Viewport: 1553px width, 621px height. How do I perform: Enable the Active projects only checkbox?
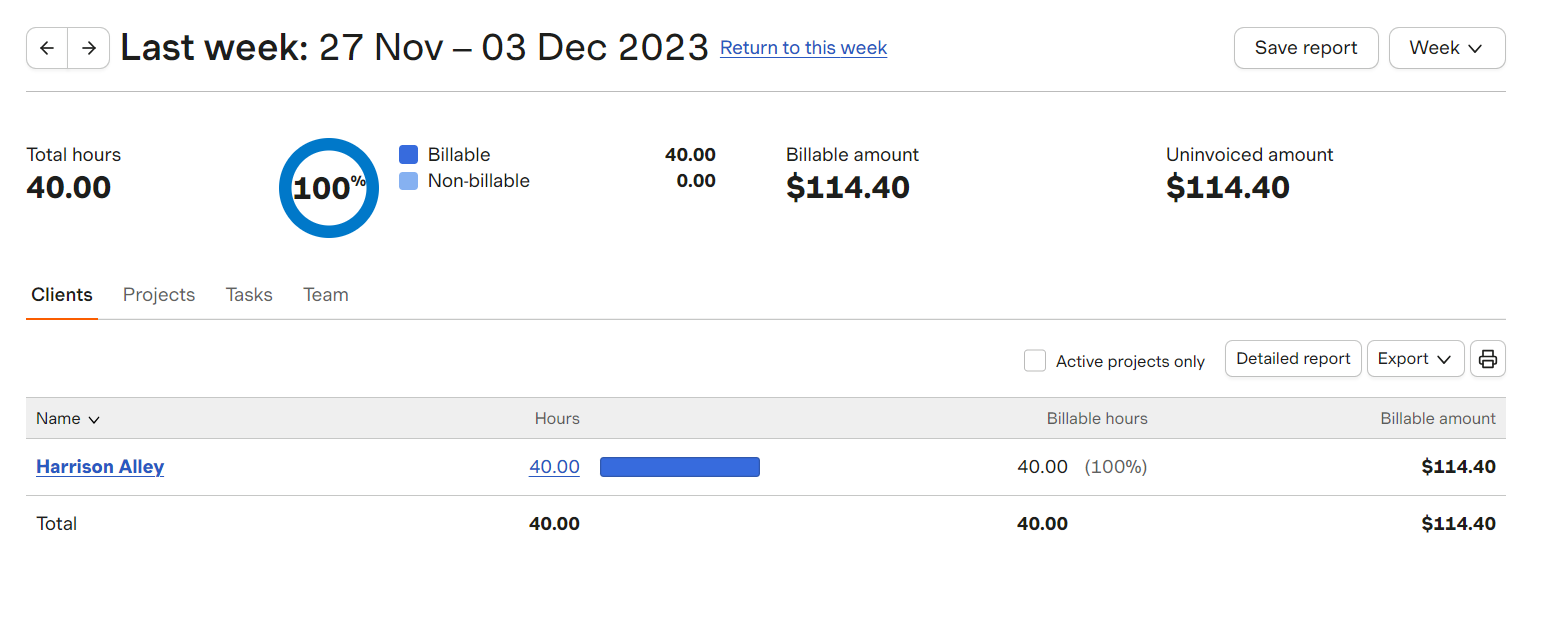click(x=1035, y=361)
